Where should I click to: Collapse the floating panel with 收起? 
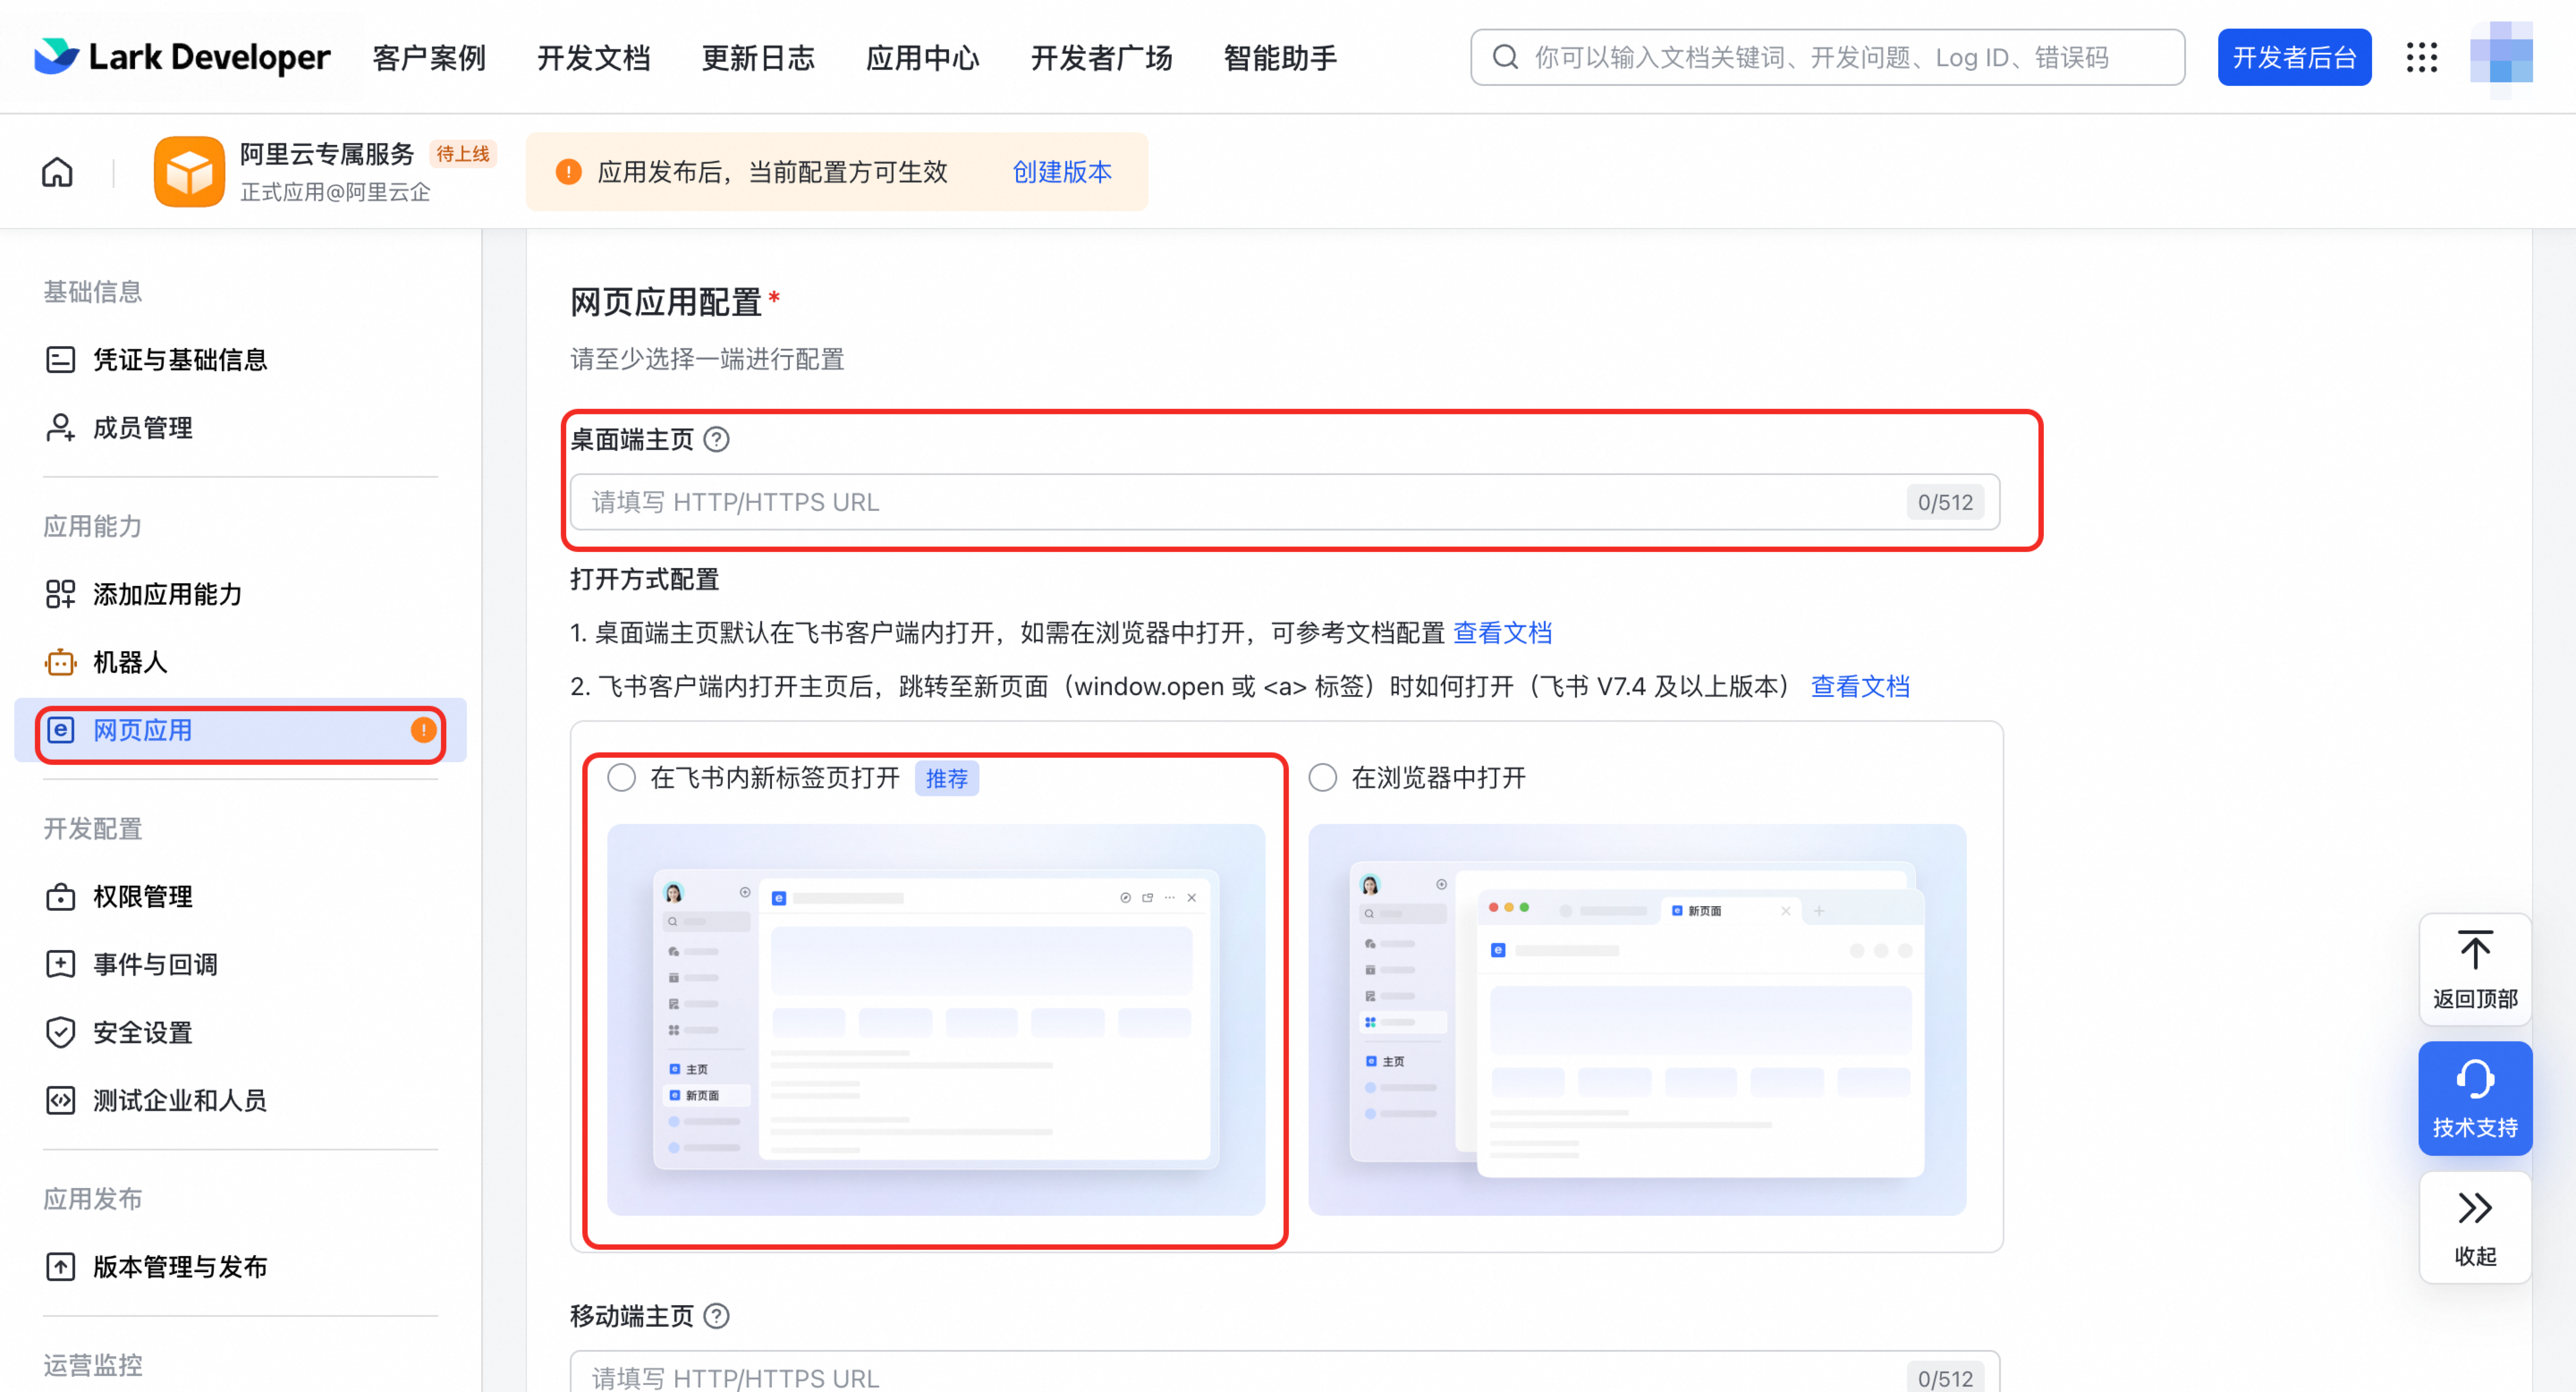2474,1226
